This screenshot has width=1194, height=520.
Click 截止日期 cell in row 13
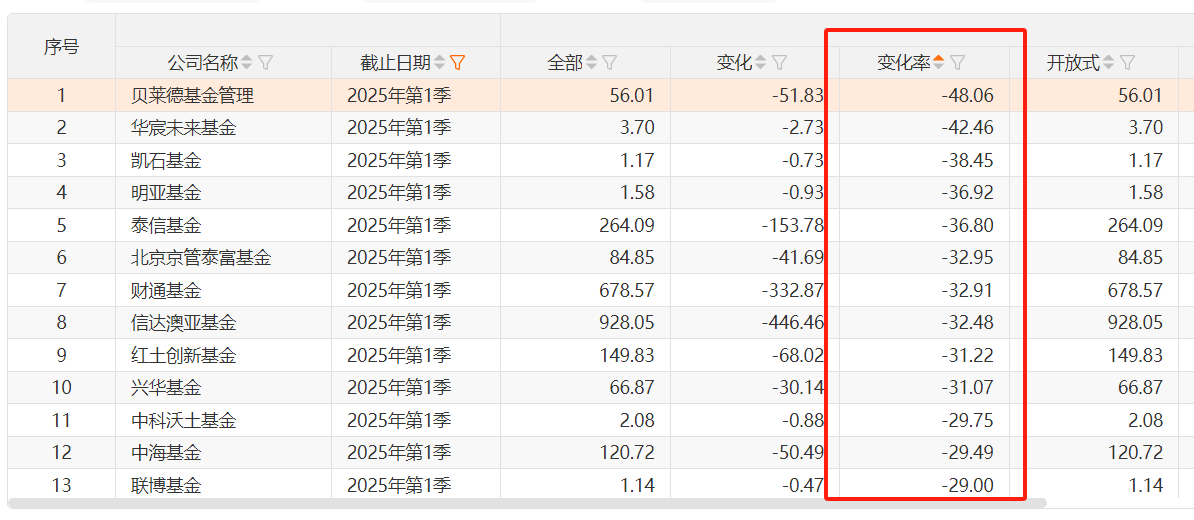(416, 484)
